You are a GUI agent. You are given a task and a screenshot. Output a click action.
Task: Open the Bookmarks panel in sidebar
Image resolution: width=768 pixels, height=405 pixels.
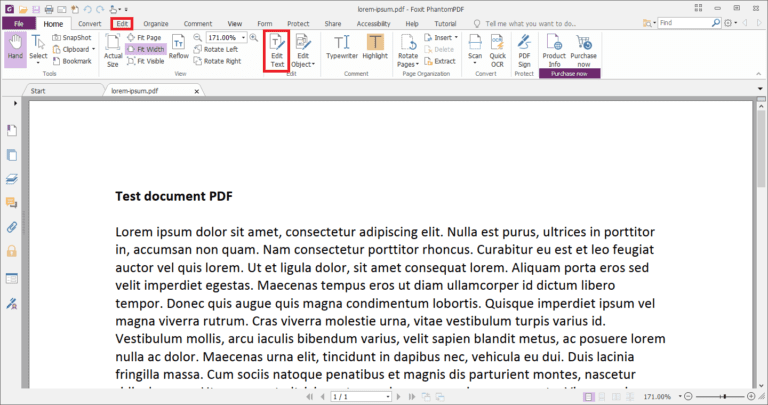pyautogui.click(x=12, y=130)
